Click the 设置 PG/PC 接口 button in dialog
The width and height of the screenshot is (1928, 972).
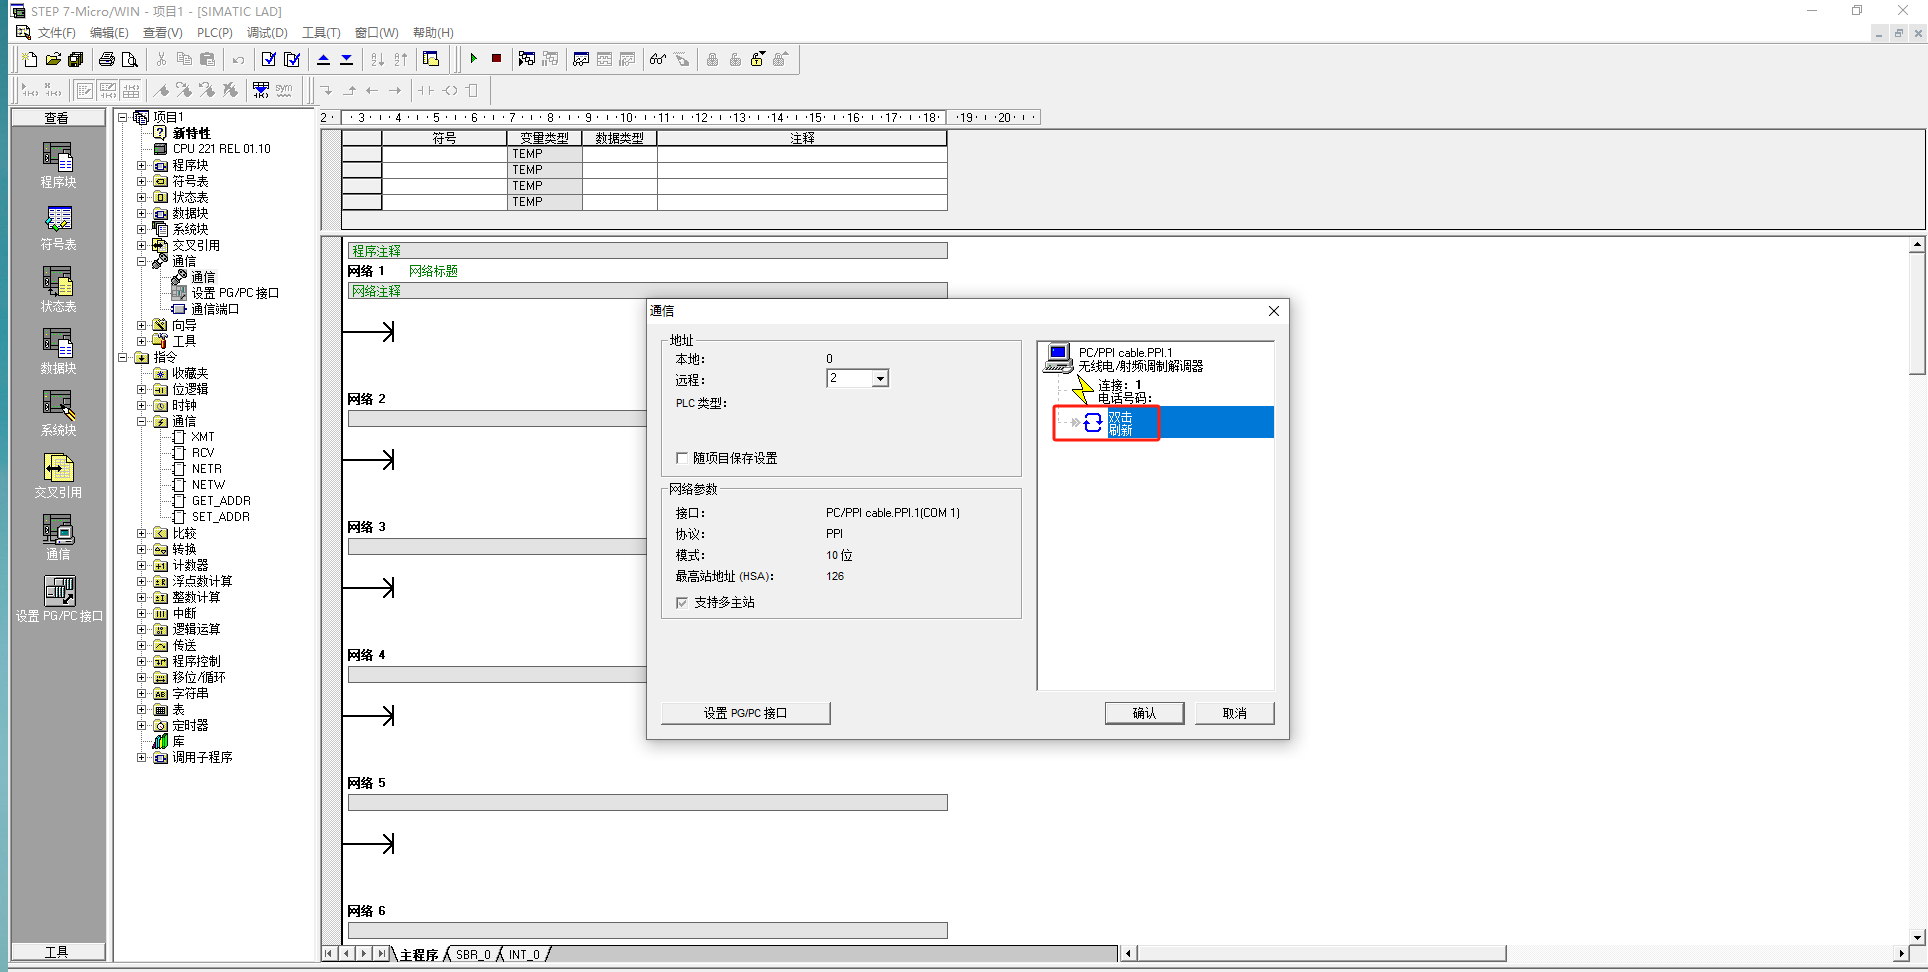click(x=745, y=713)
